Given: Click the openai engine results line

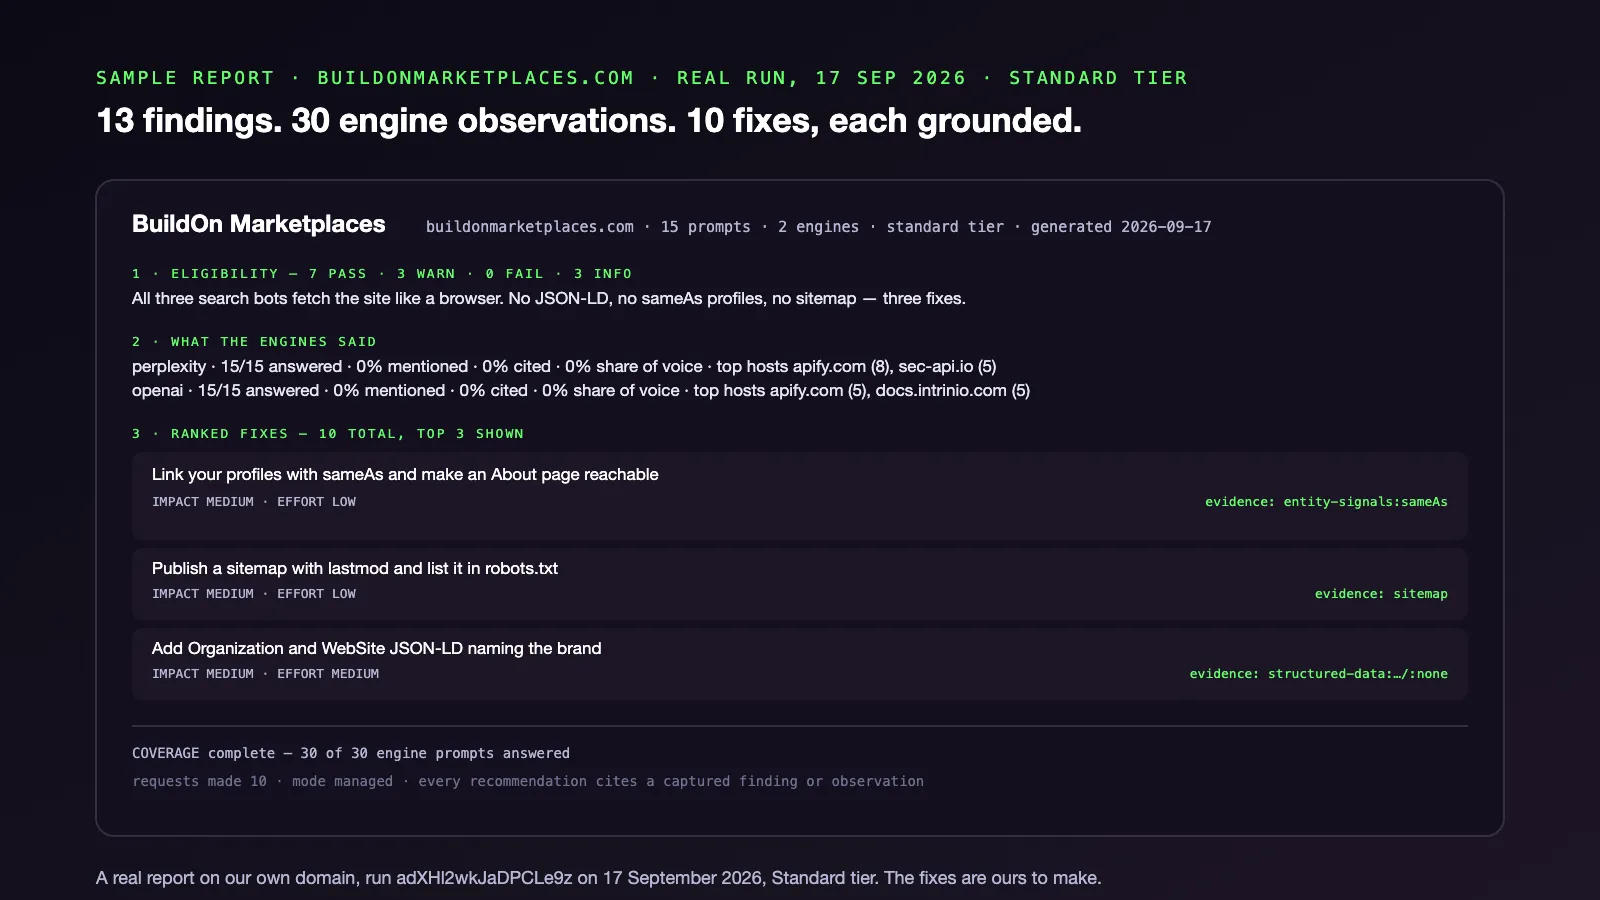Looking at the screenshot, I should [x=581, y=390].
